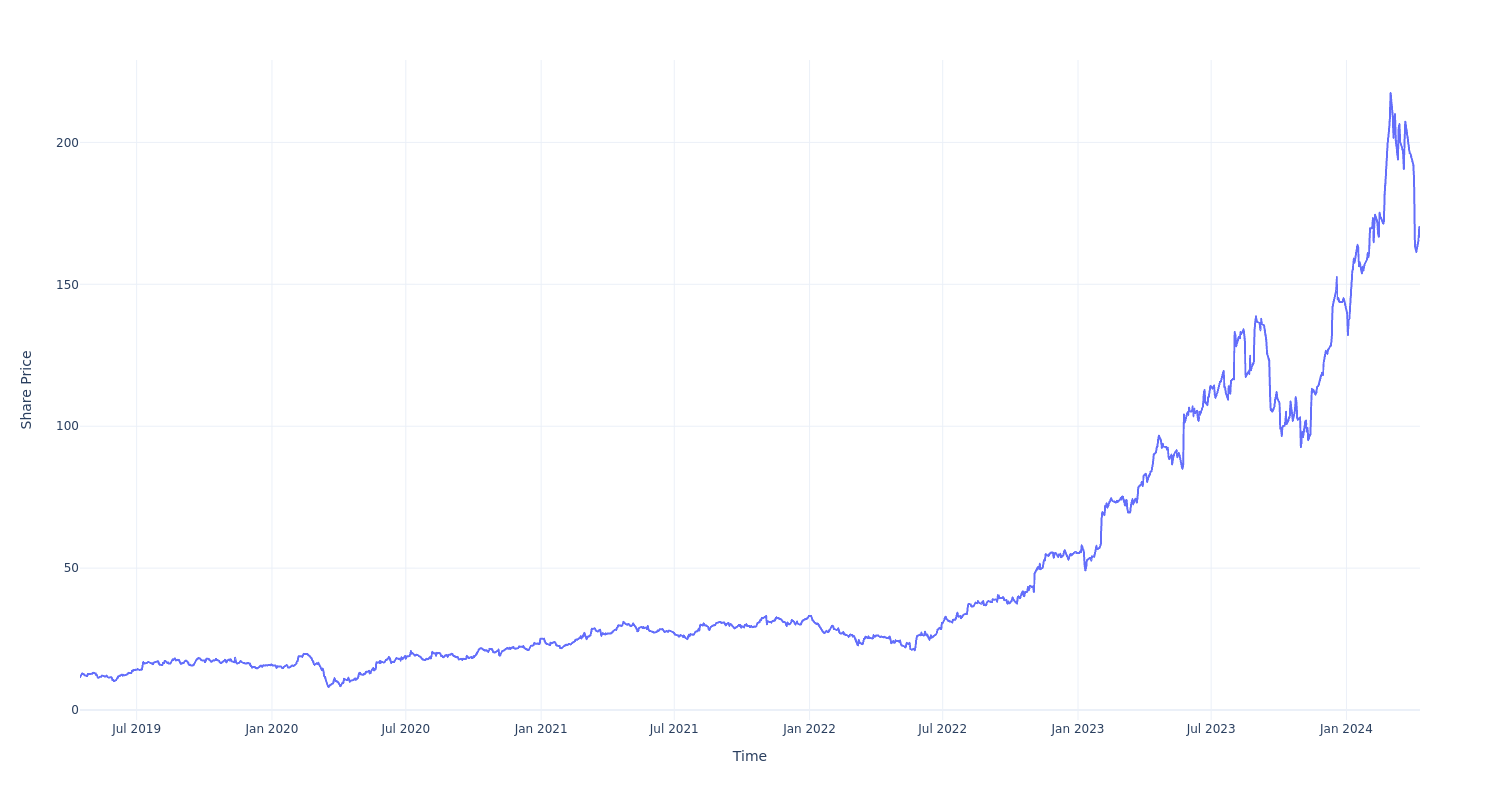This screenshot has width=1500, height=800.
Task: Click the 'Jul 2019' x-axis label
Action: (136, 729)
